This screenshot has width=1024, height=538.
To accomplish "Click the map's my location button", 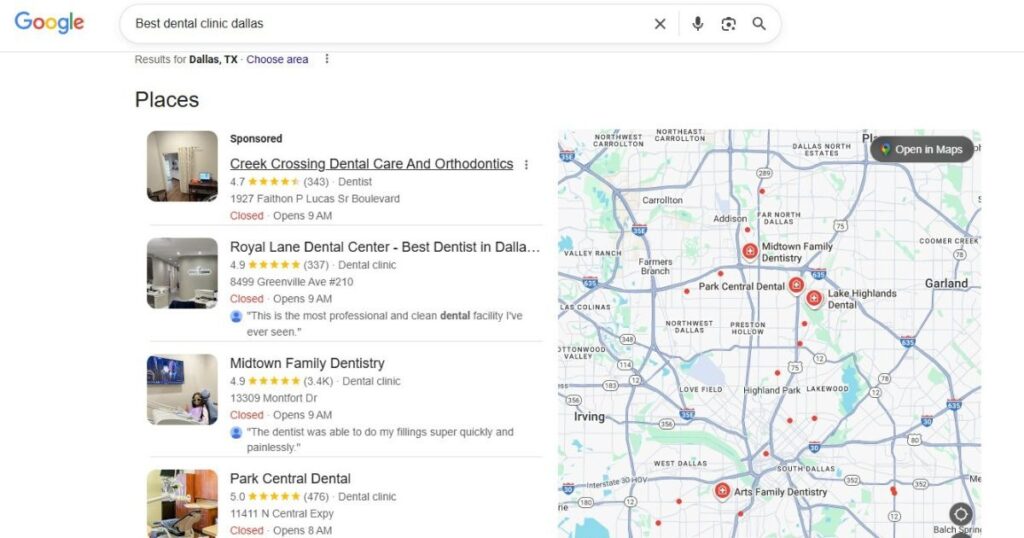I will (x=960, y=514).
